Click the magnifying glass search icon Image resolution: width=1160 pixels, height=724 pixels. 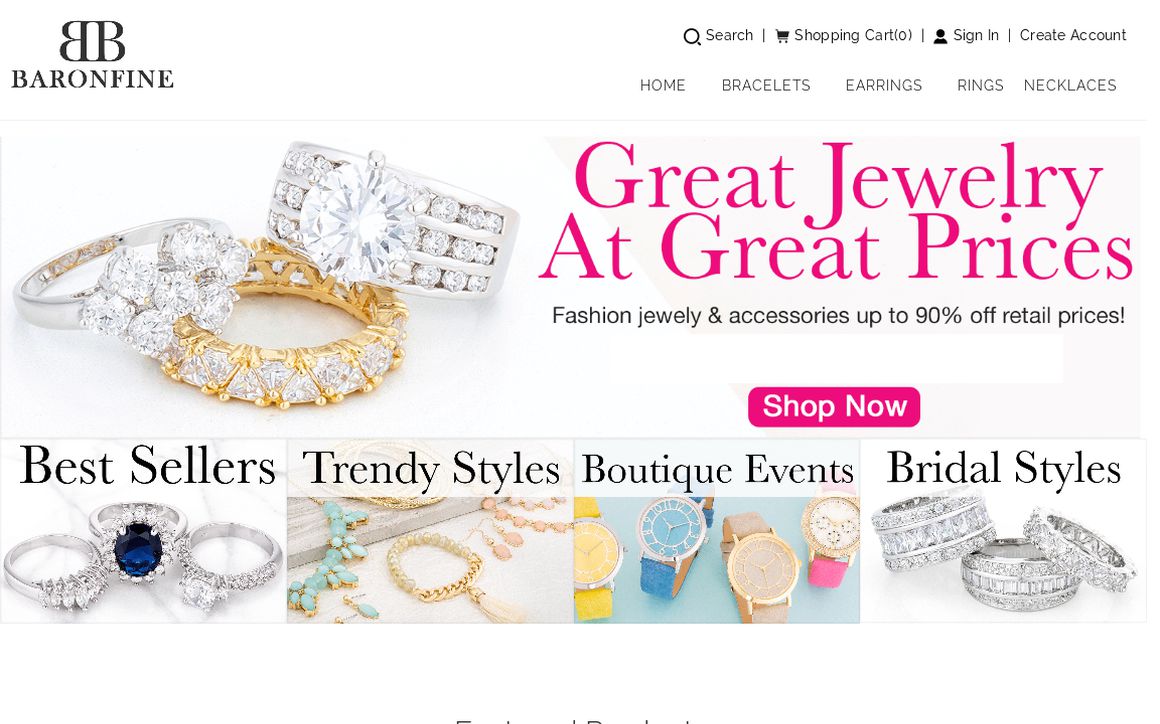(691, 36)
